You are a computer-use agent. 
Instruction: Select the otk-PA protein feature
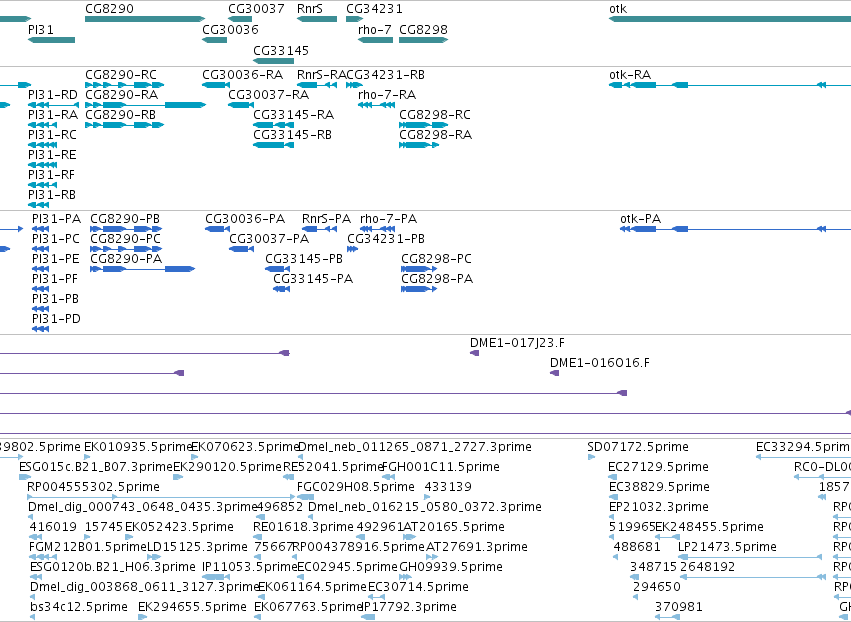735,229
